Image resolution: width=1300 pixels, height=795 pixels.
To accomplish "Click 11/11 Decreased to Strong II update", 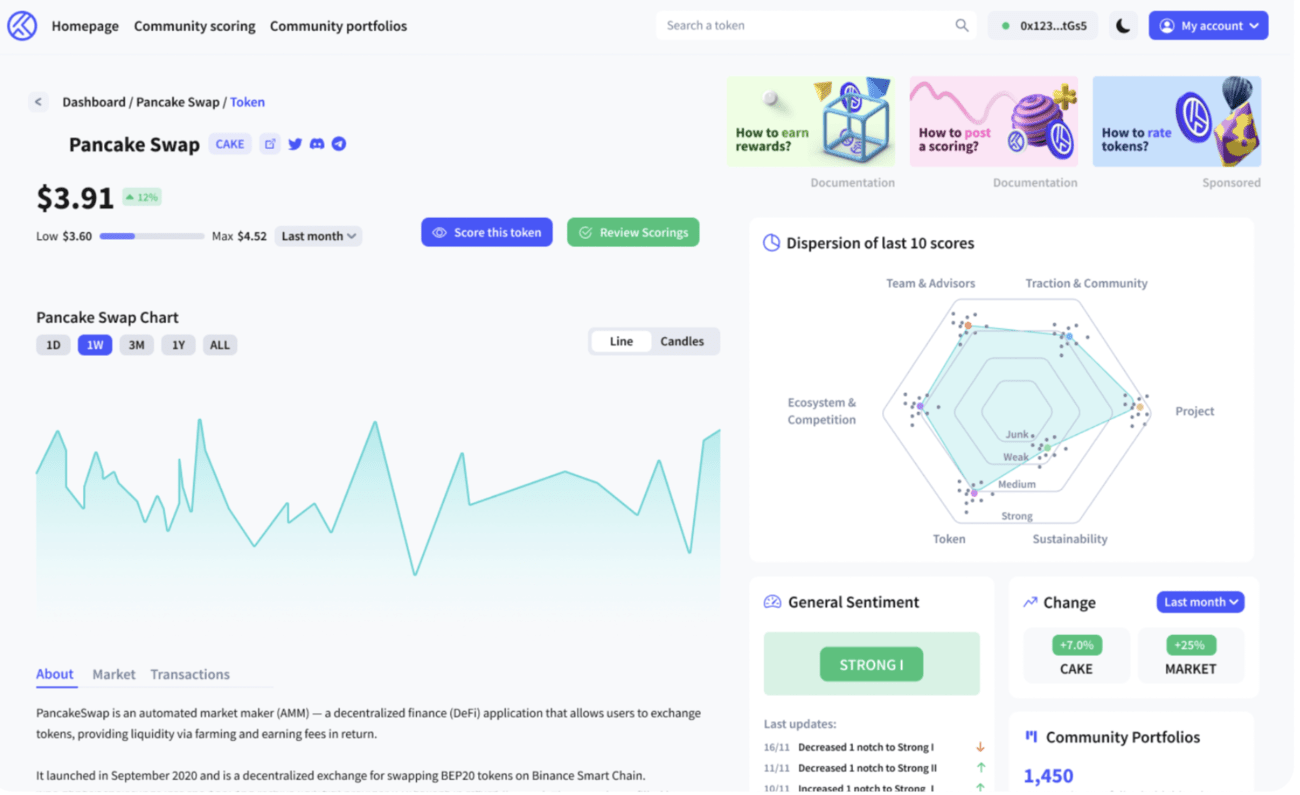I will tap(866, 768).
